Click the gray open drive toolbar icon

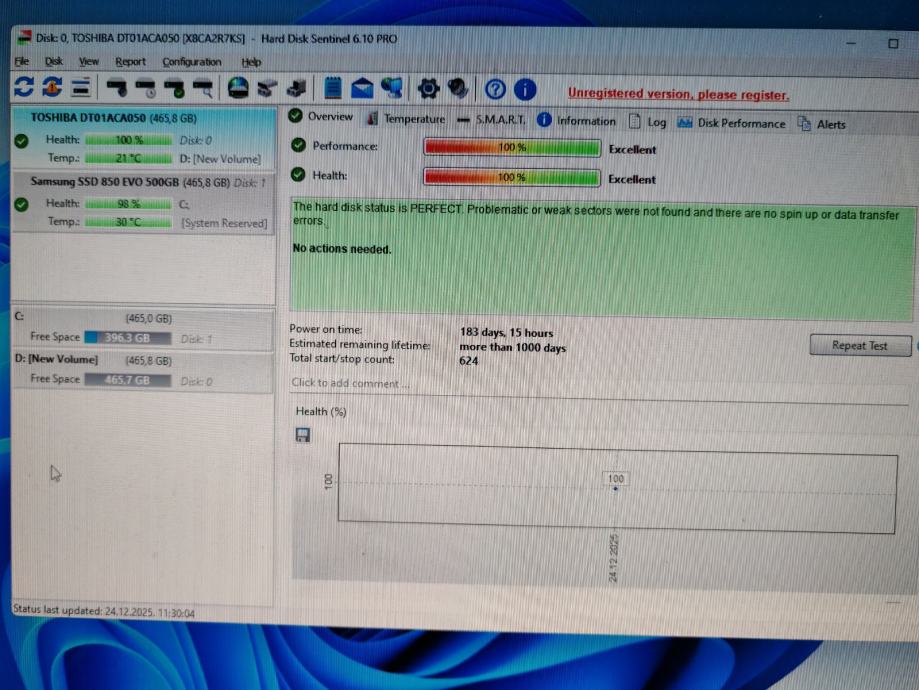(267, 89)
